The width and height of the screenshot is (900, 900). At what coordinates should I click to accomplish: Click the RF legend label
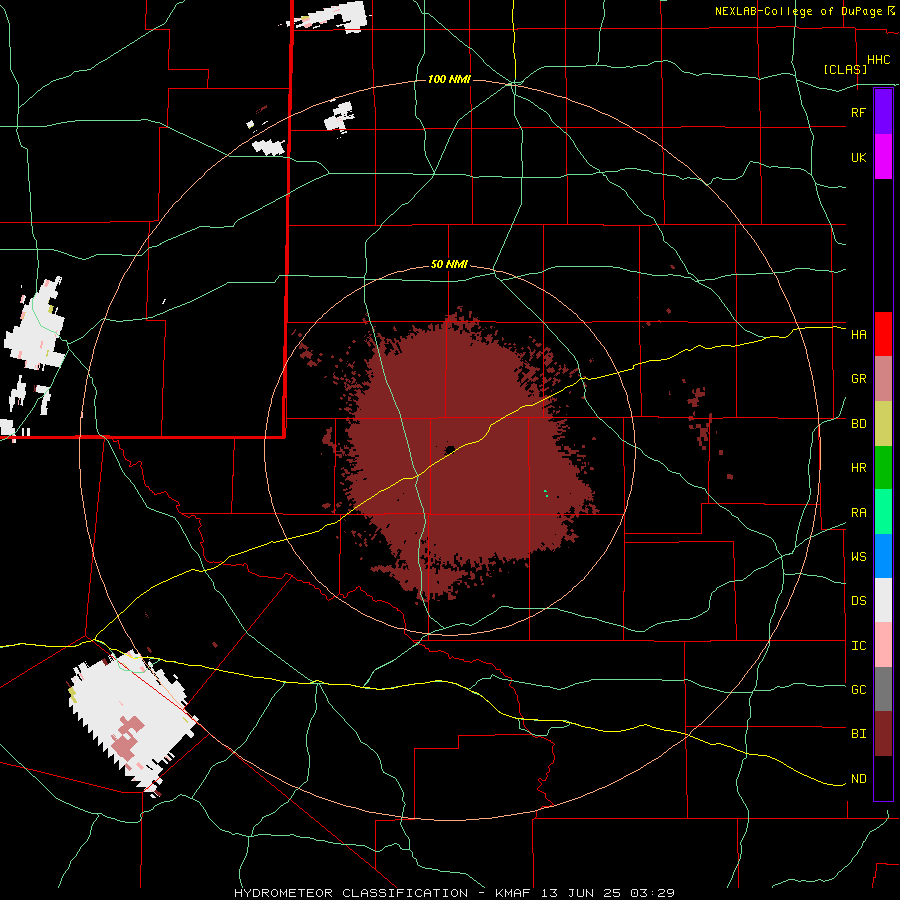(858, 112)
